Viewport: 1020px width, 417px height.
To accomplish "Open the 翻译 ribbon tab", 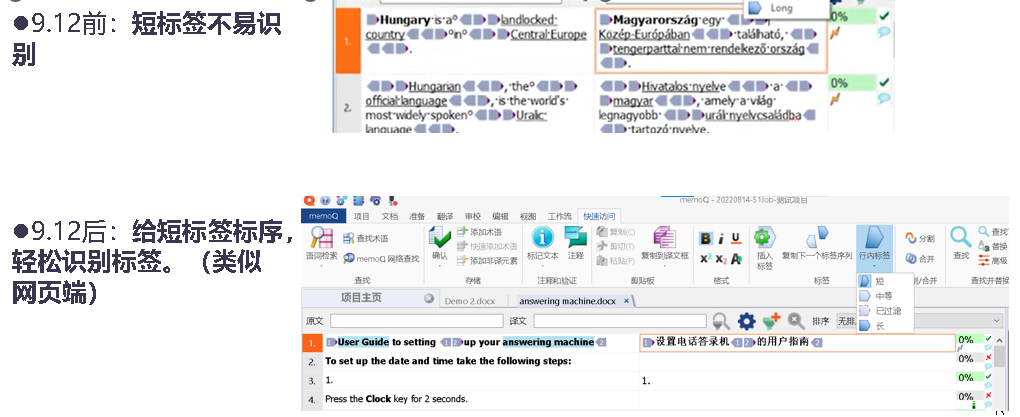I will click(445, 216).
